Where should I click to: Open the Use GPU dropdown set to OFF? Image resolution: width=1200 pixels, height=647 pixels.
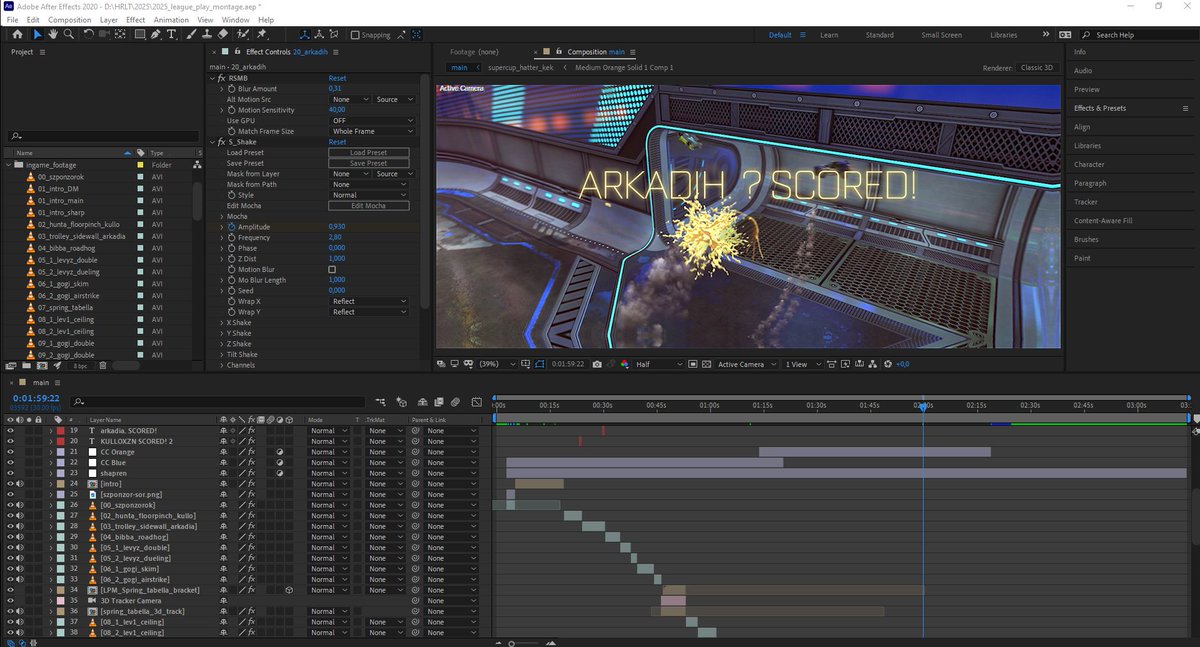click(x=371, y=121)
